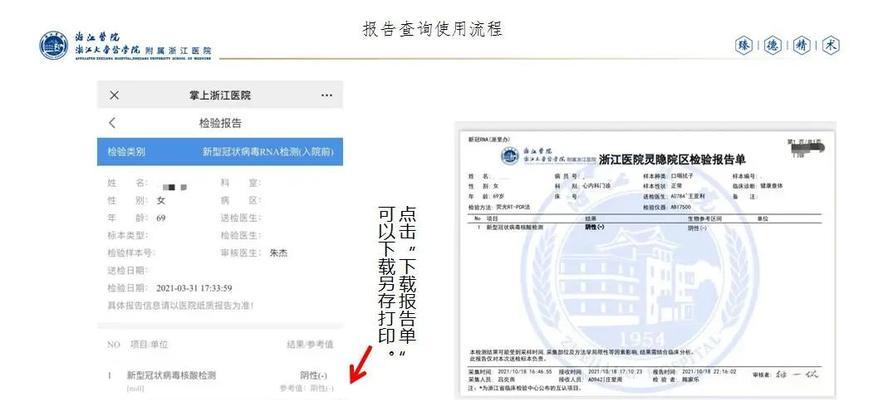Click the 采集时间 2021/10/18 16:46:55 entry
Viewport: 893px width, 400px height.
tap(509, 372)
